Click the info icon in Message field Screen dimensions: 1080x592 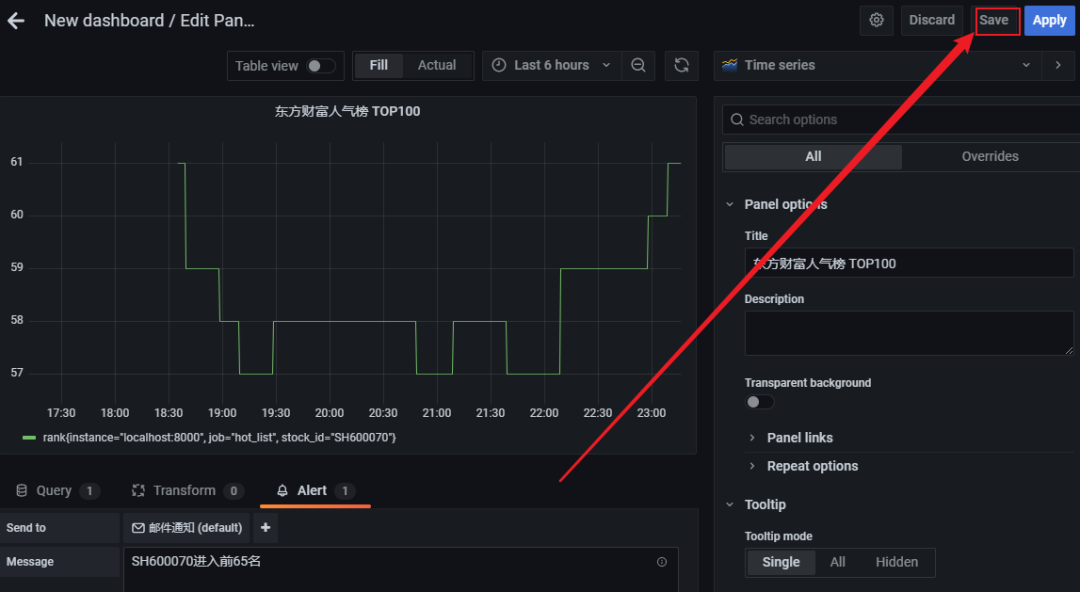[x=661, y=562]
